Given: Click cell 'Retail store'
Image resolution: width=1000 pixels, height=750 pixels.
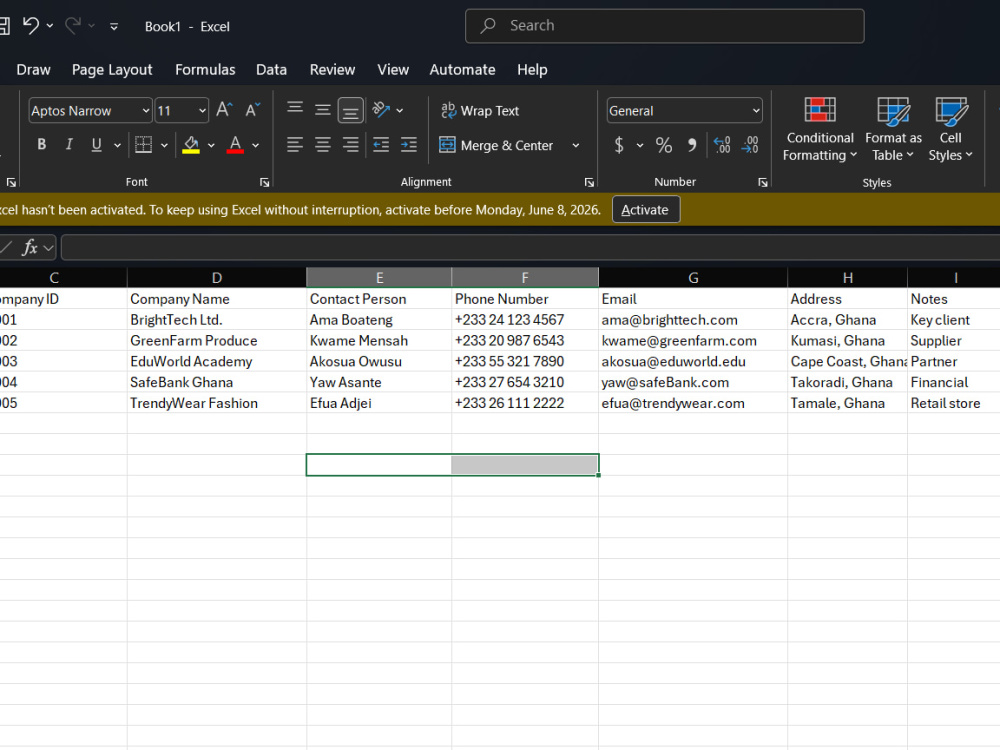Looking at the screenshot, I should 953,403.
